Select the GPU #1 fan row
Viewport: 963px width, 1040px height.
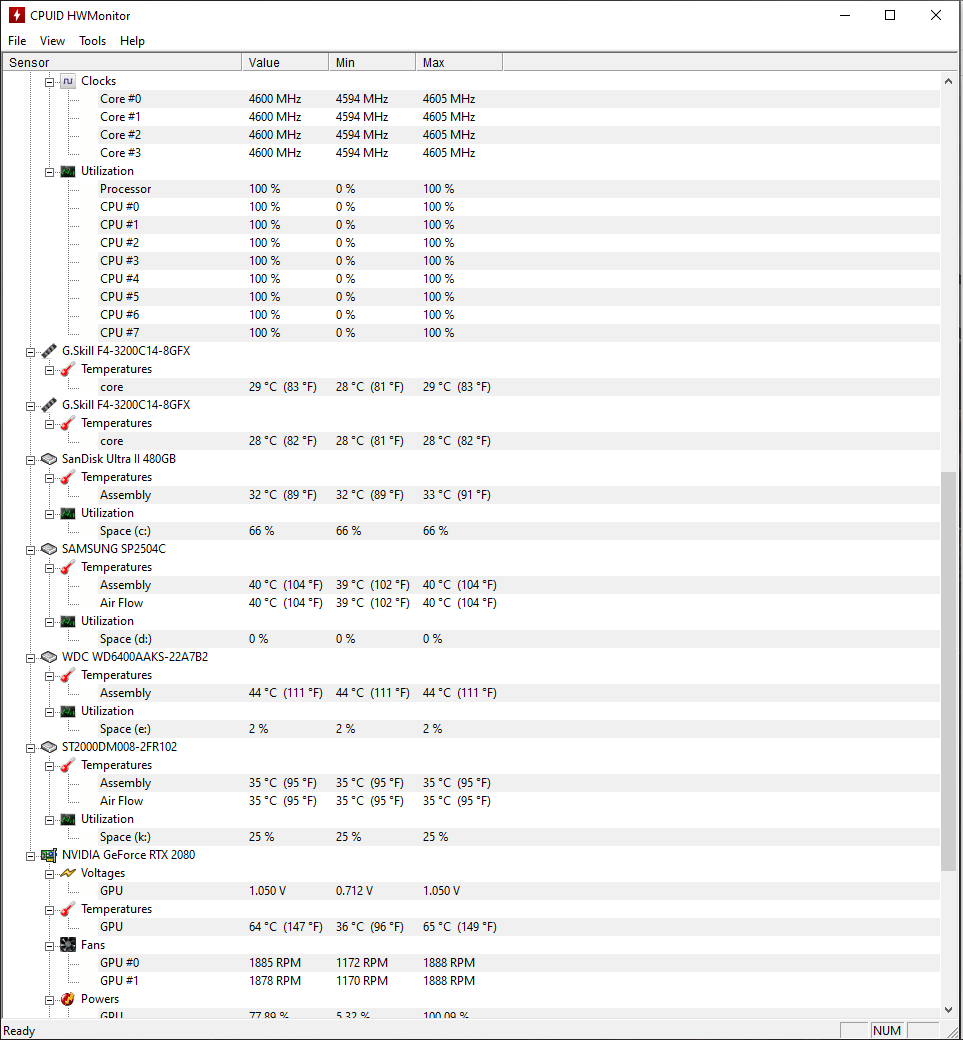tap(519, 980)
